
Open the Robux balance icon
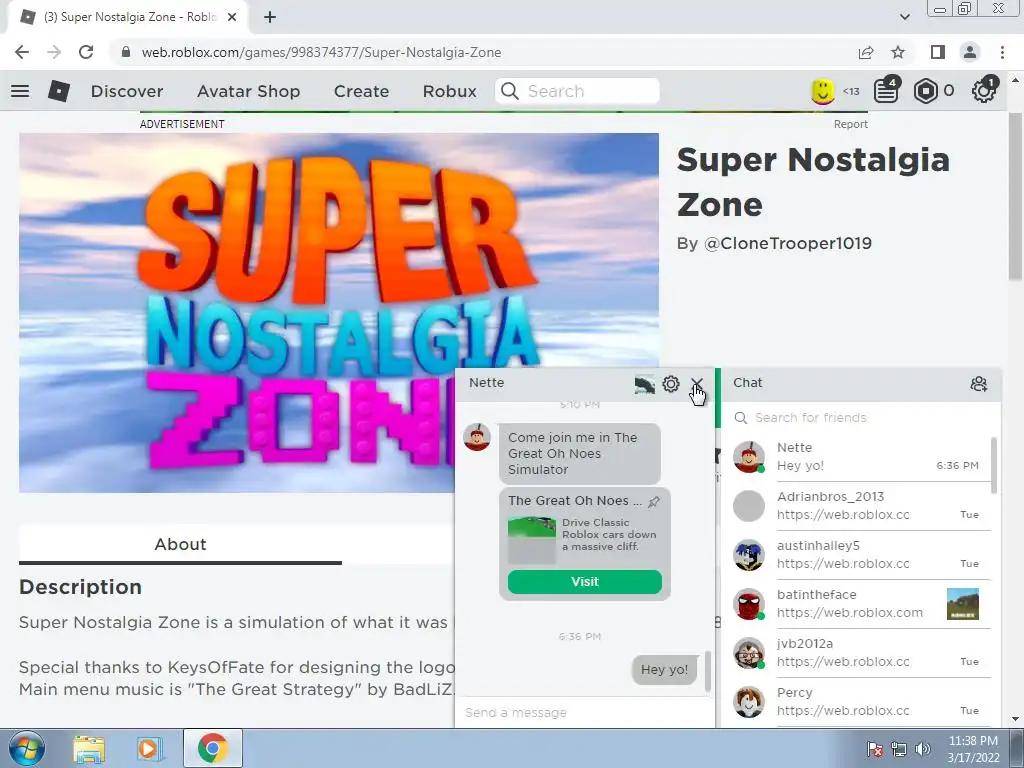[925, 91]
